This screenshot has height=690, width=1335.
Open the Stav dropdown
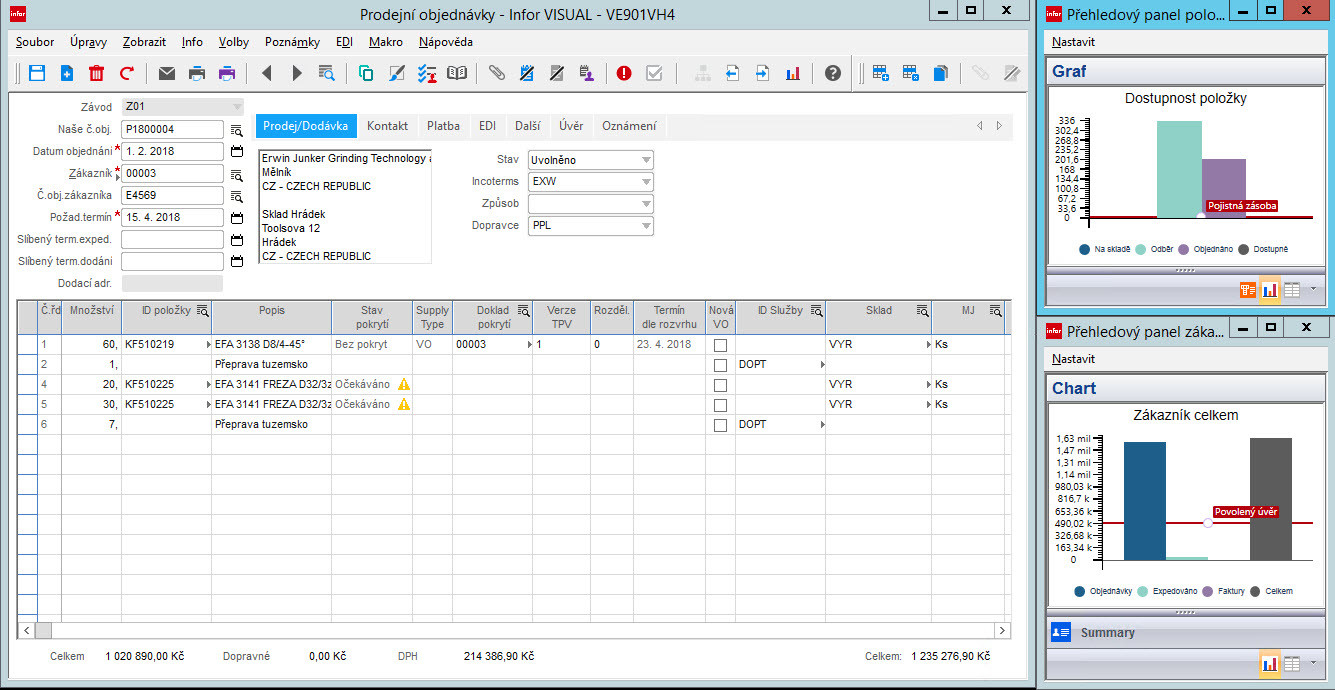click(x=646, y=160)
